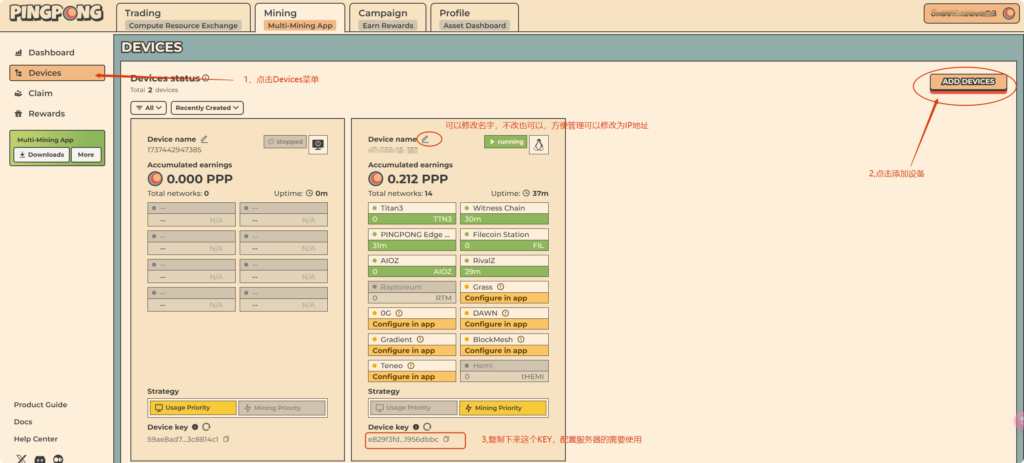Click Configure in app under 0G
Image resolution: width=1024 pixels, height=463 pixels.
pos(412,324)
